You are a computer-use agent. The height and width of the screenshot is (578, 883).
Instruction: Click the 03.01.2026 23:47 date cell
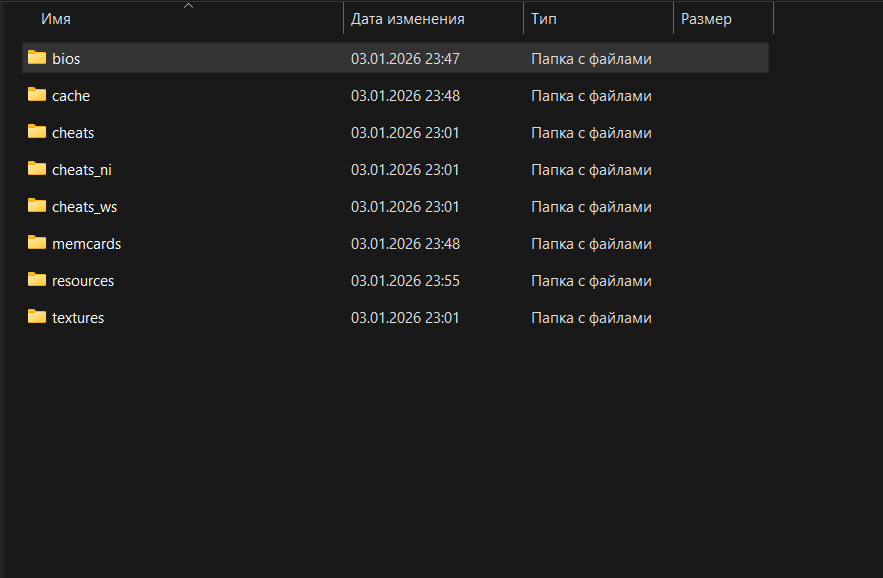[x=405, y=59]
